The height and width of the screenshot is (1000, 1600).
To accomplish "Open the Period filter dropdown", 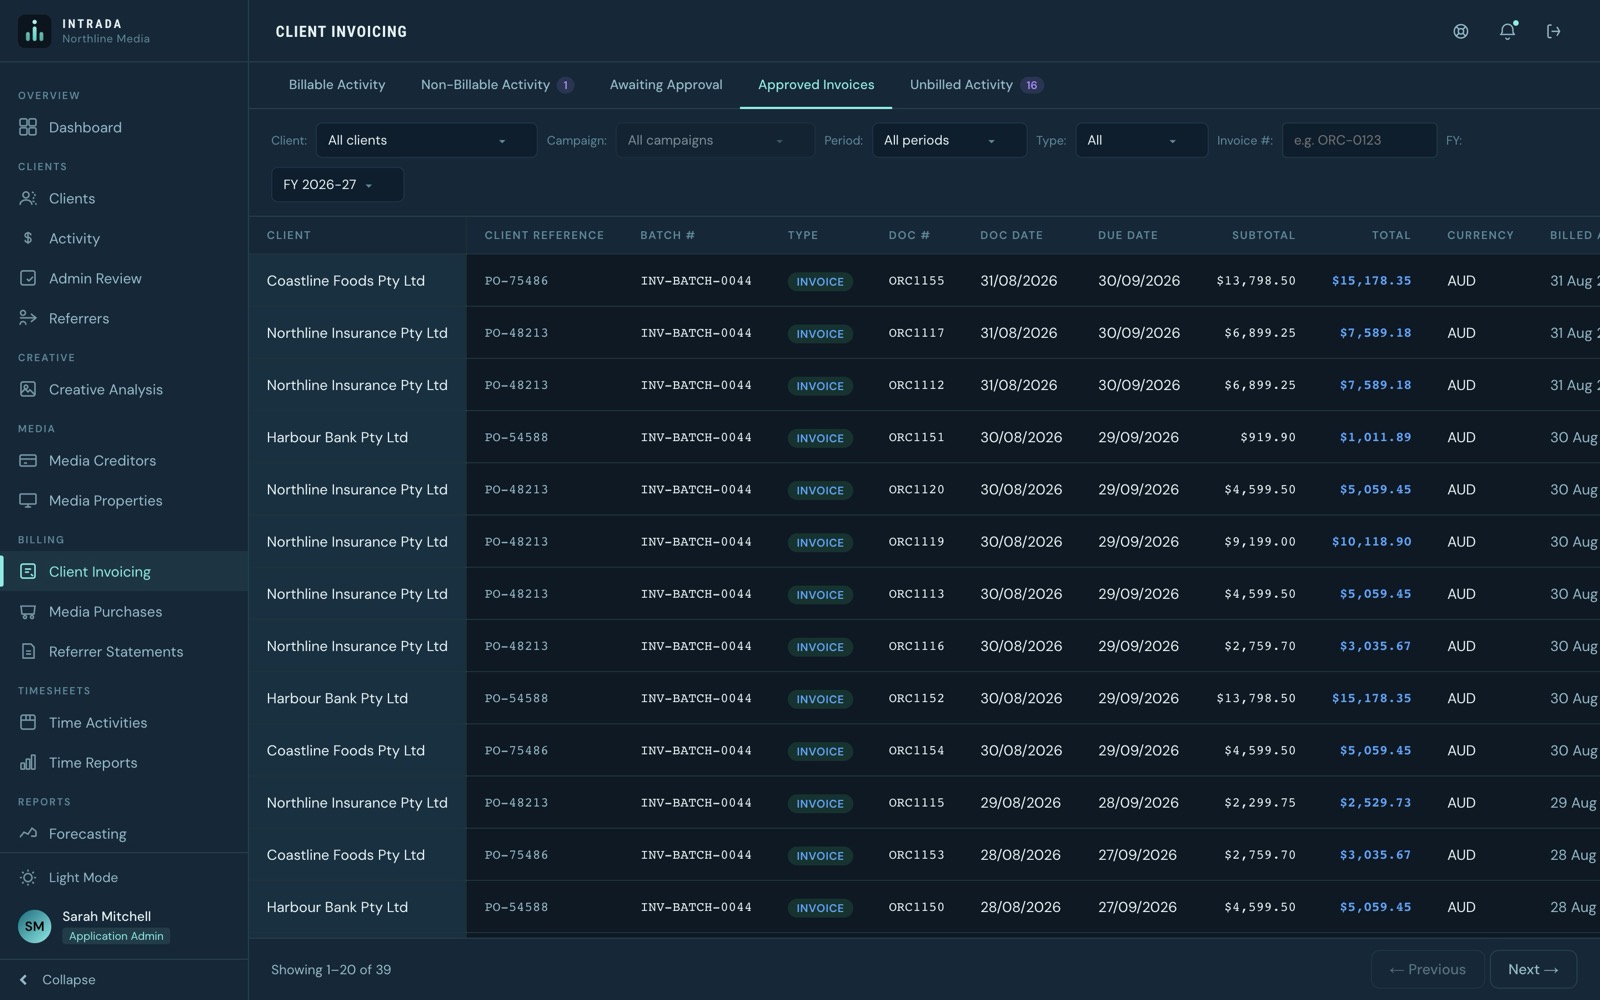I will [949, 140].
